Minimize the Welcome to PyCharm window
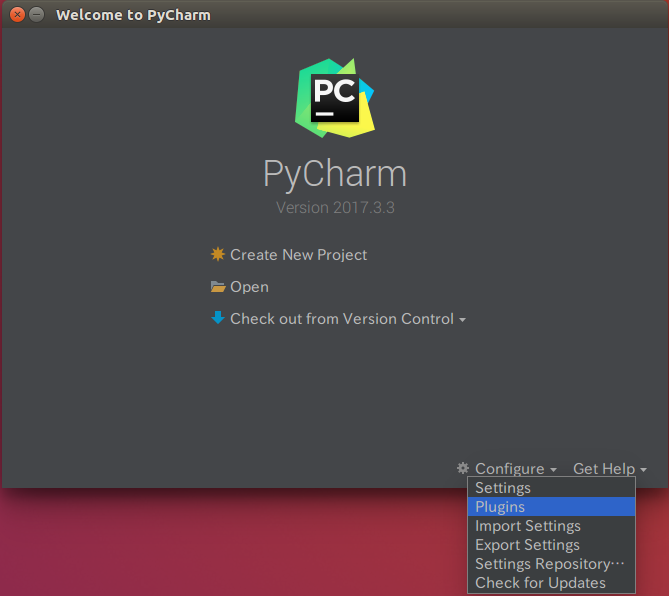Viewport: 669px width, 596px height. [37, 15]
